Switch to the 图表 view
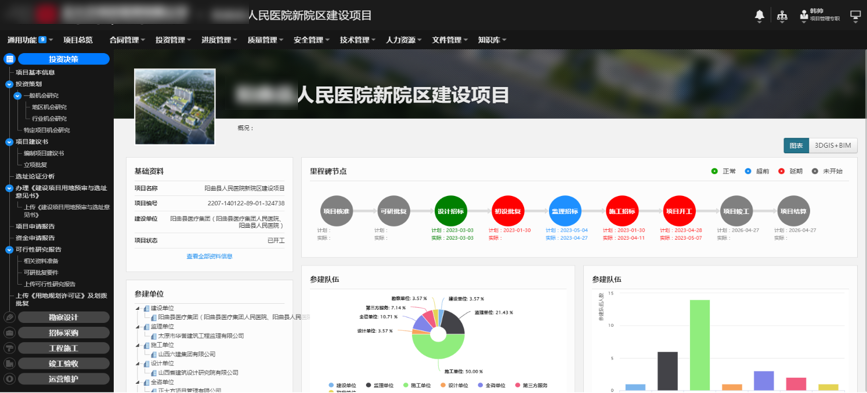This screenshot has height=393, width=867. click(x=796, y=145)
